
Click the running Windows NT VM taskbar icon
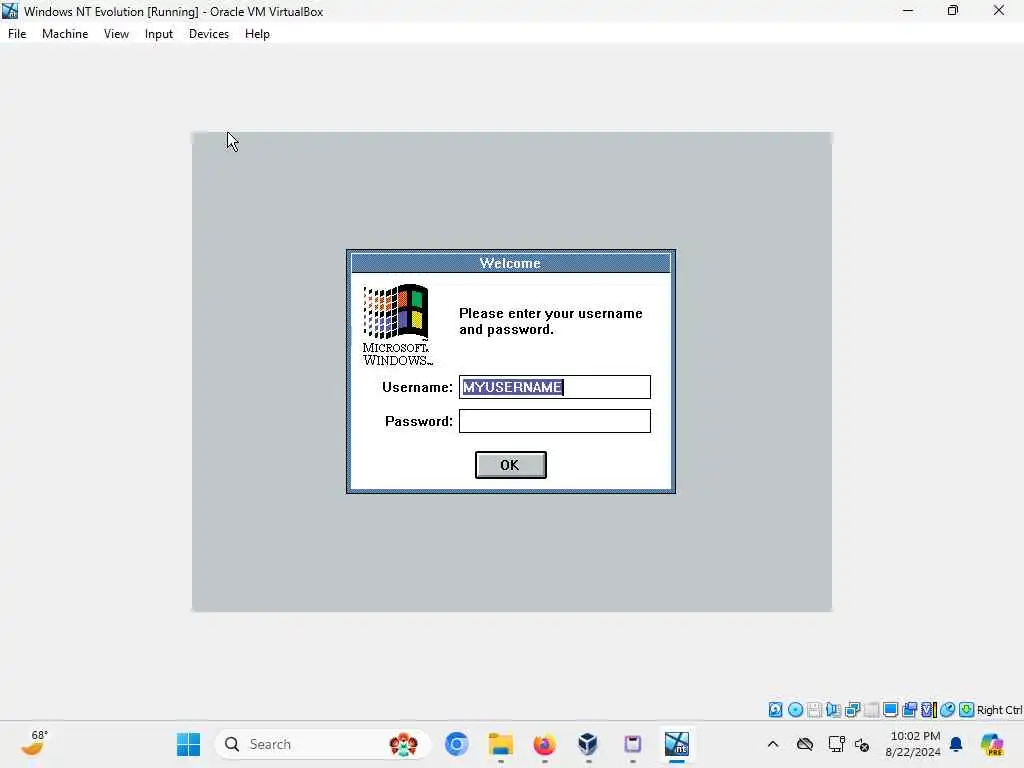coord(677,744)
